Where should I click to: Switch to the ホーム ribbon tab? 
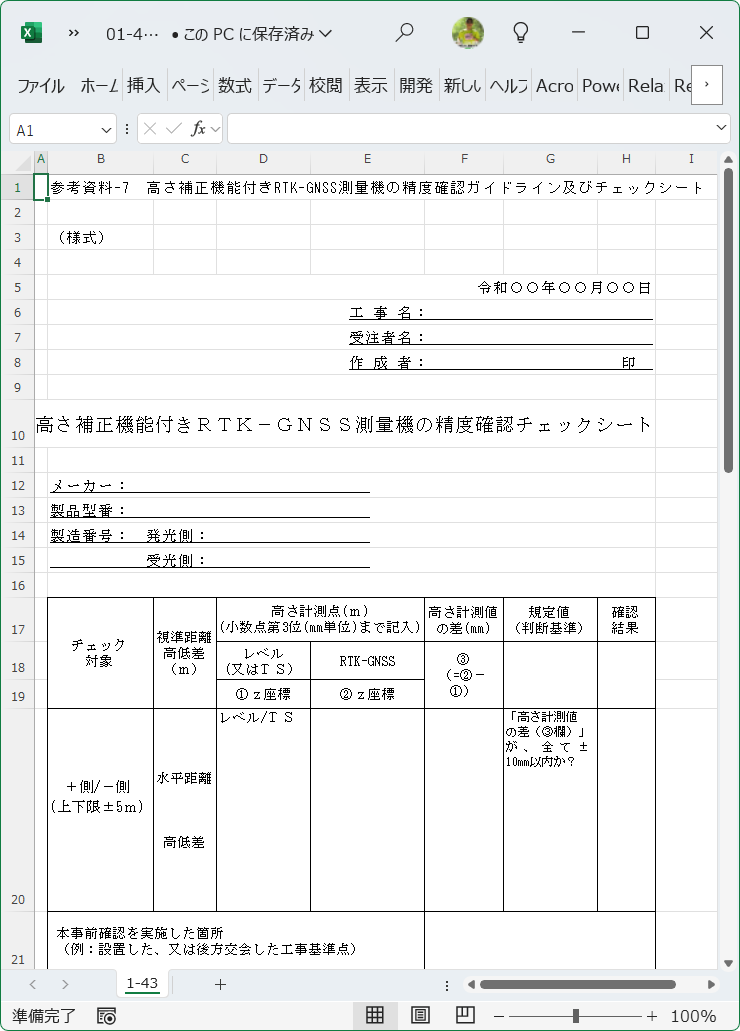click(99, 85)
